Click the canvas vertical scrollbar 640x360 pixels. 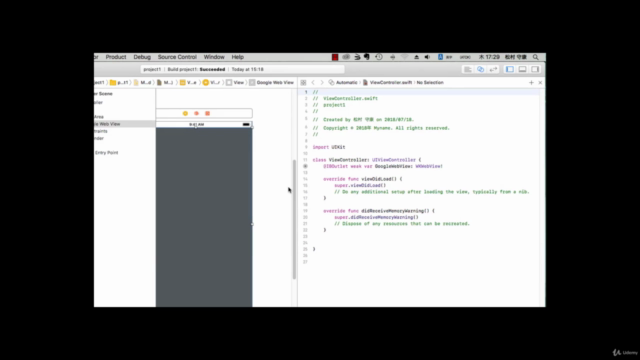(294, 219)
